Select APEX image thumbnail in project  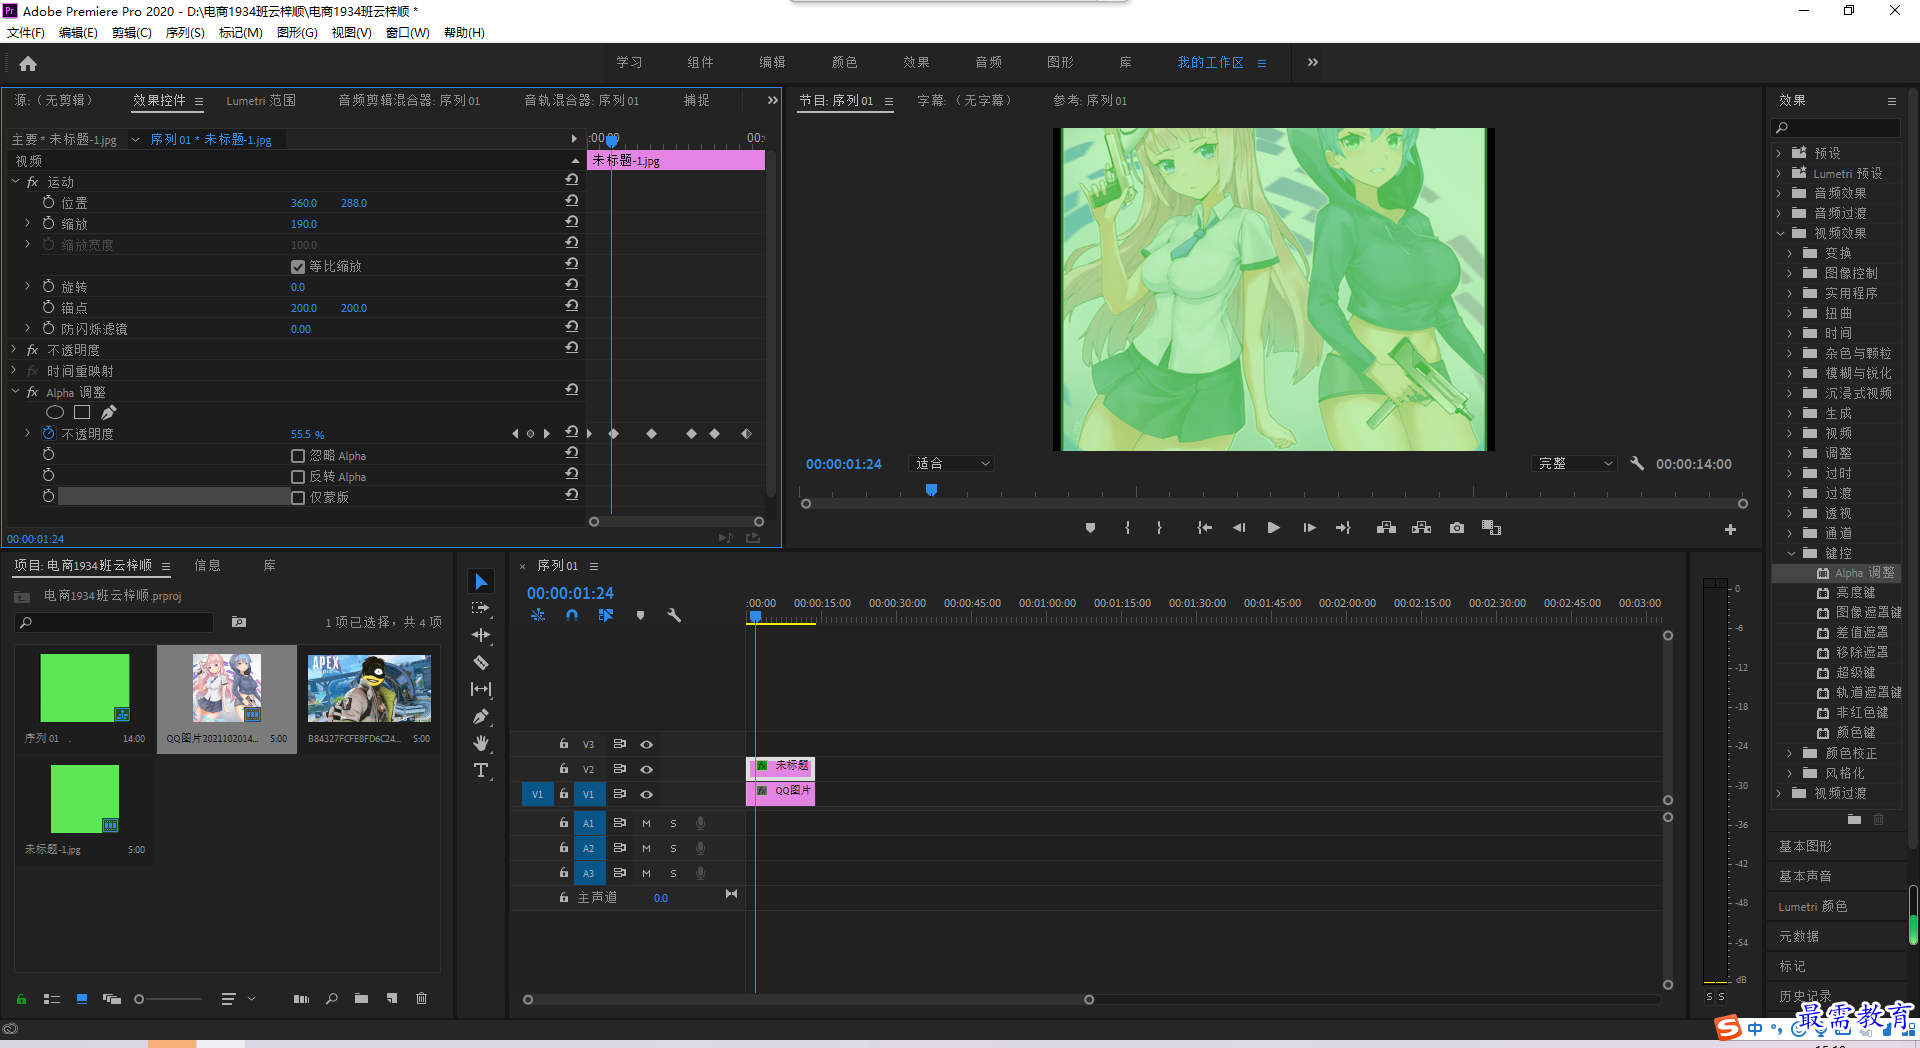[369, 689]
